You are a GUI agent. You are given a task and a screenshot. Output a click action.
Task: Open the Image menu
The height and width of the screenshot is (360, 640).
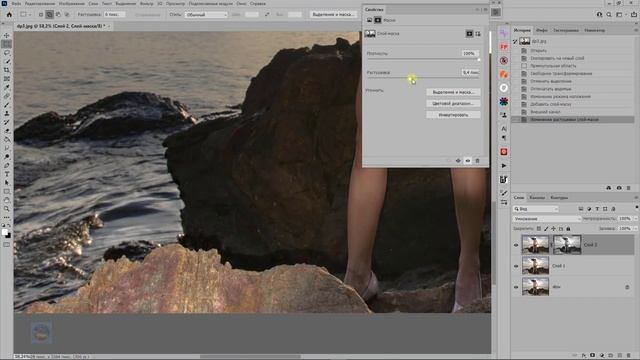(72, 3)
